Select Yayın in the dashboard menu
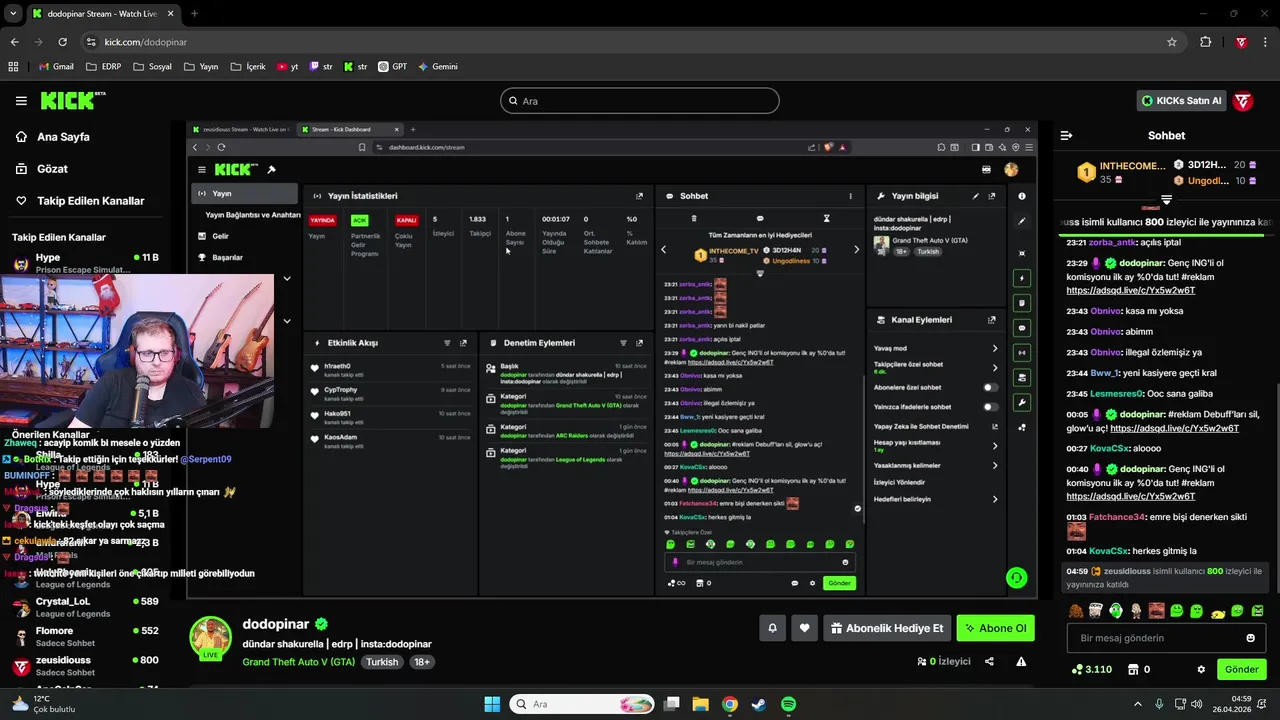The width and height of the screenshot is (1280, 720). click(x=245, y=194)
